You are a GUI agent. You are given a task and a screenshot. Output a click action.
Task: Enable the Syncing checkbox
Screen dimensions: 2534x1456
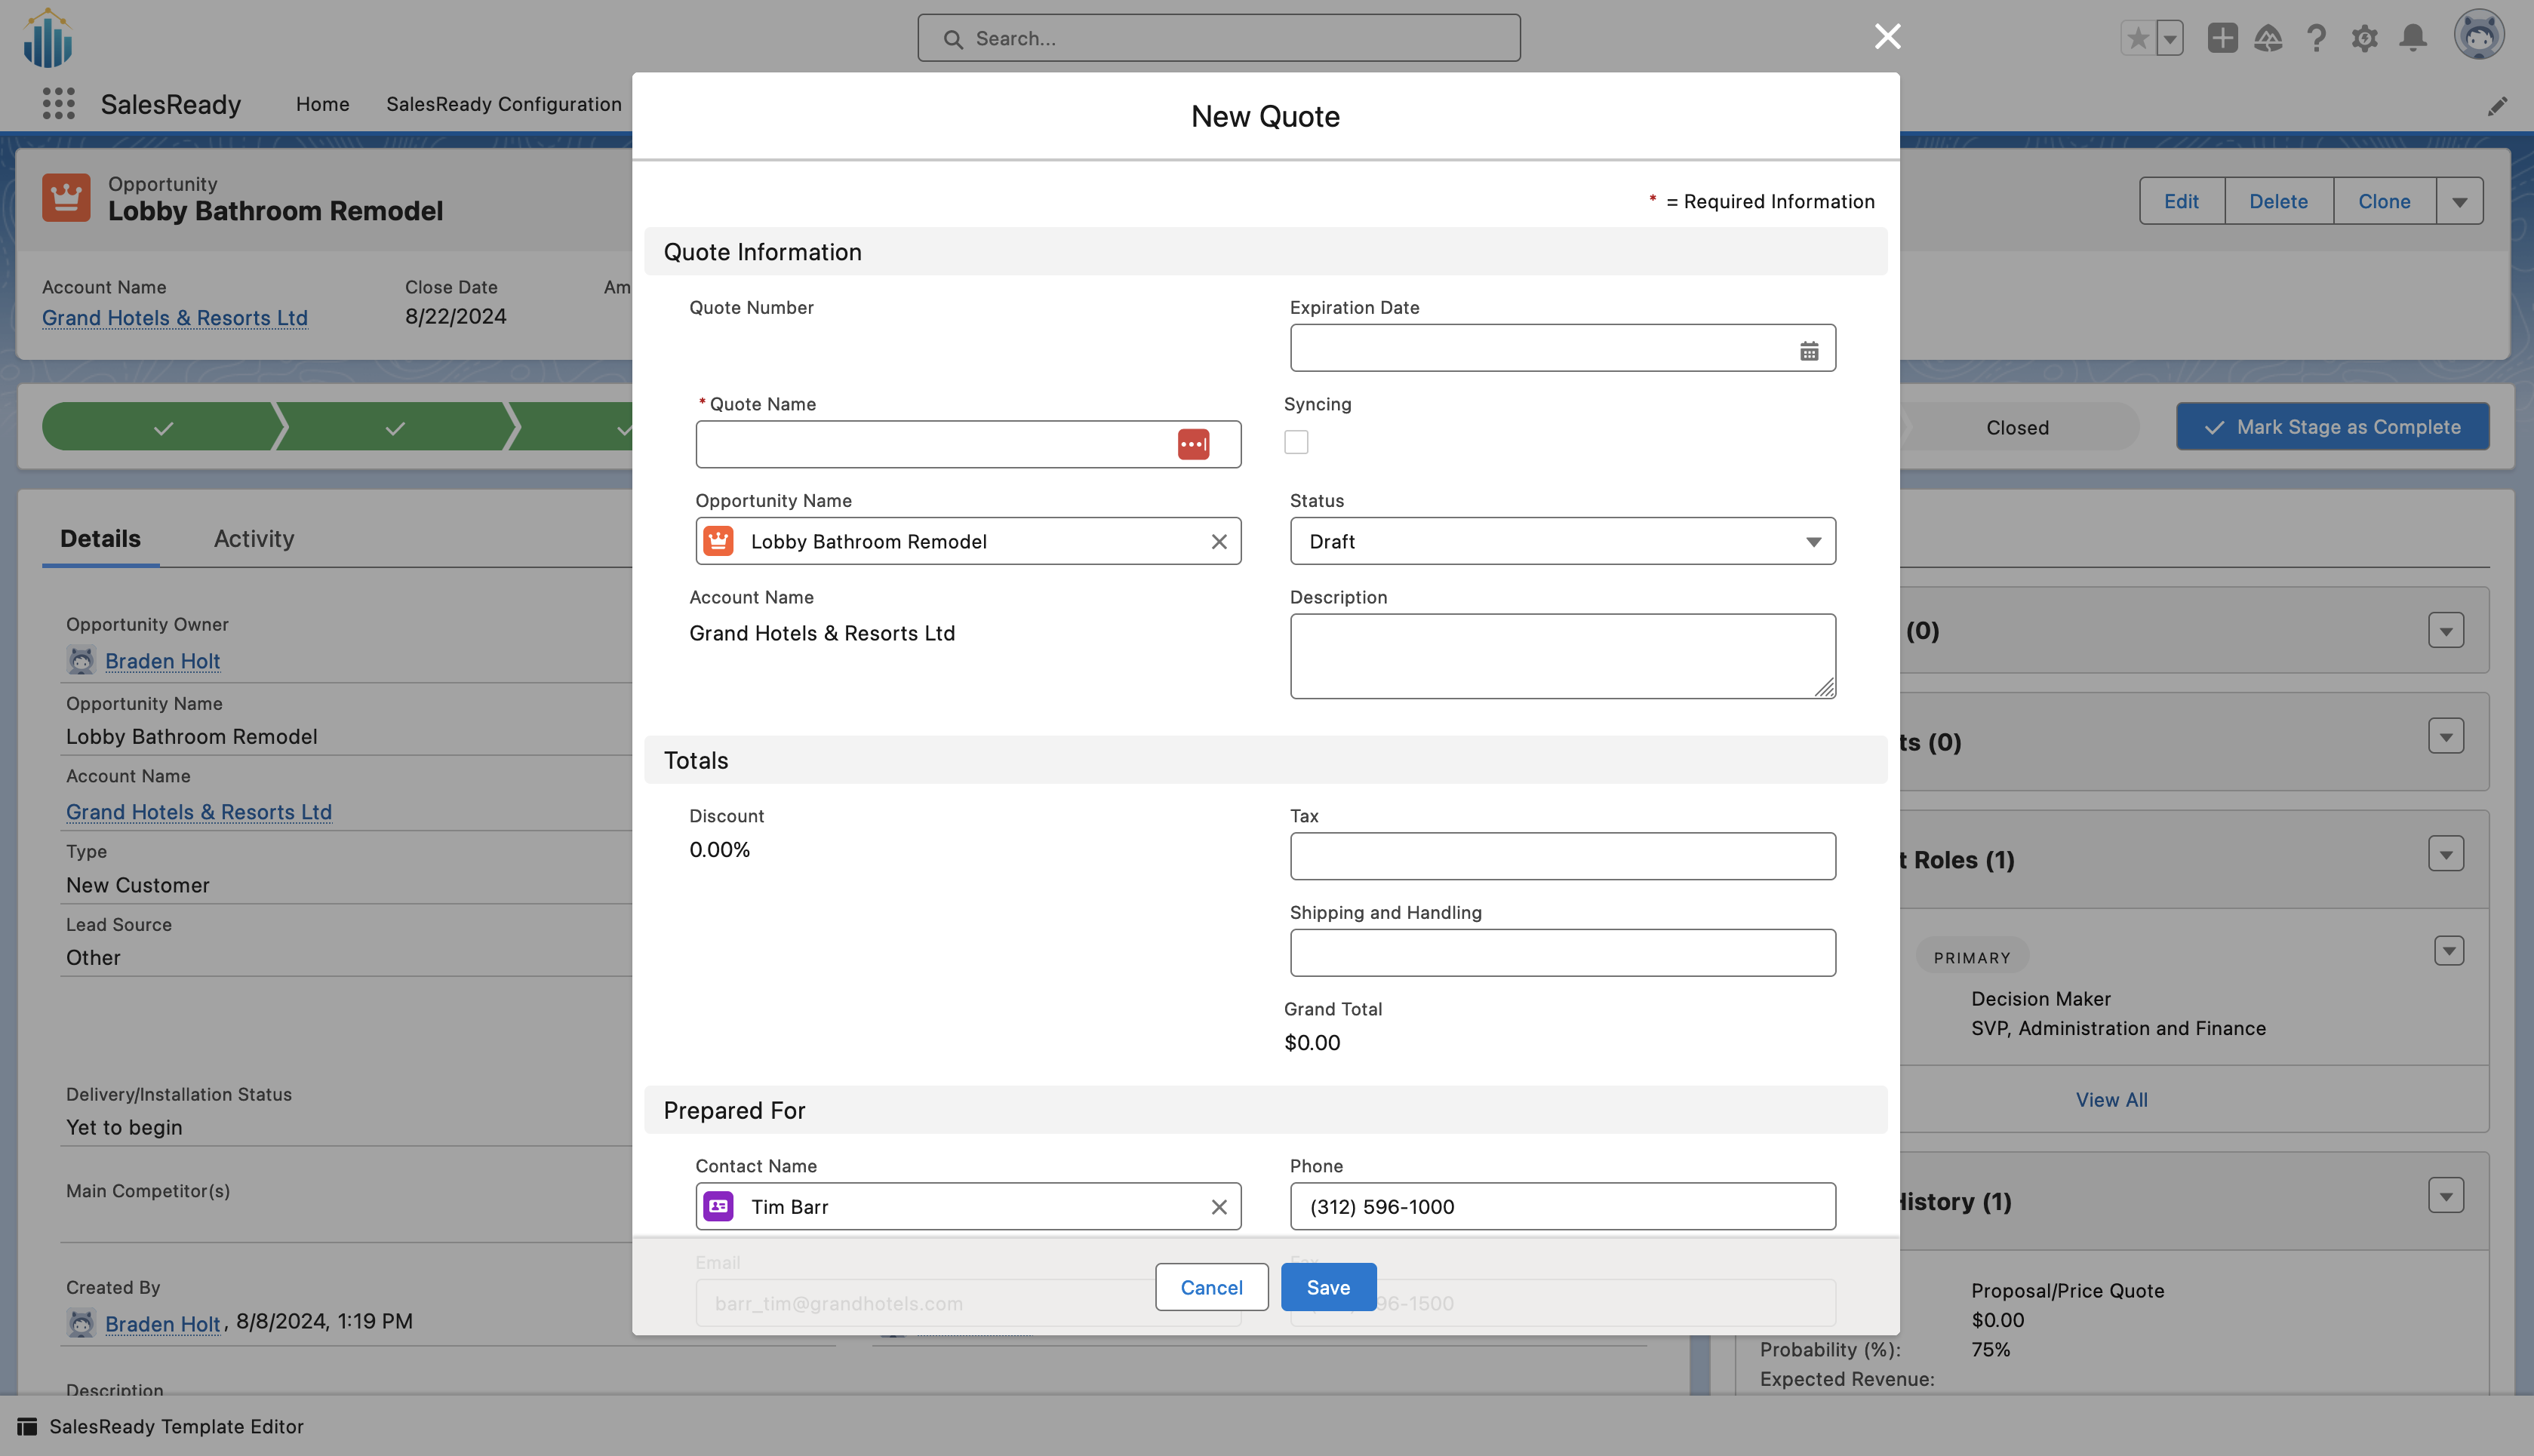tap(1296, 442)
